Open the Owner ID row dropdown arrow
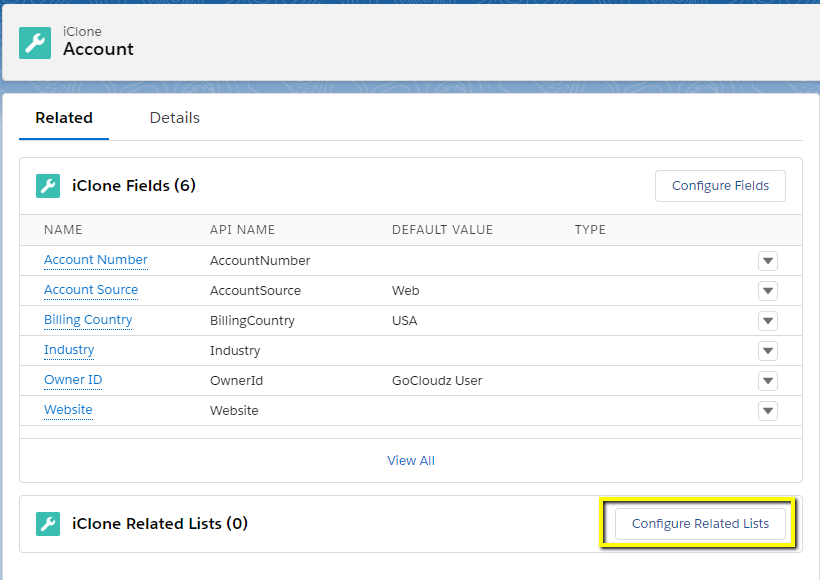Viewport: 820px width, 580px height. 768,381
